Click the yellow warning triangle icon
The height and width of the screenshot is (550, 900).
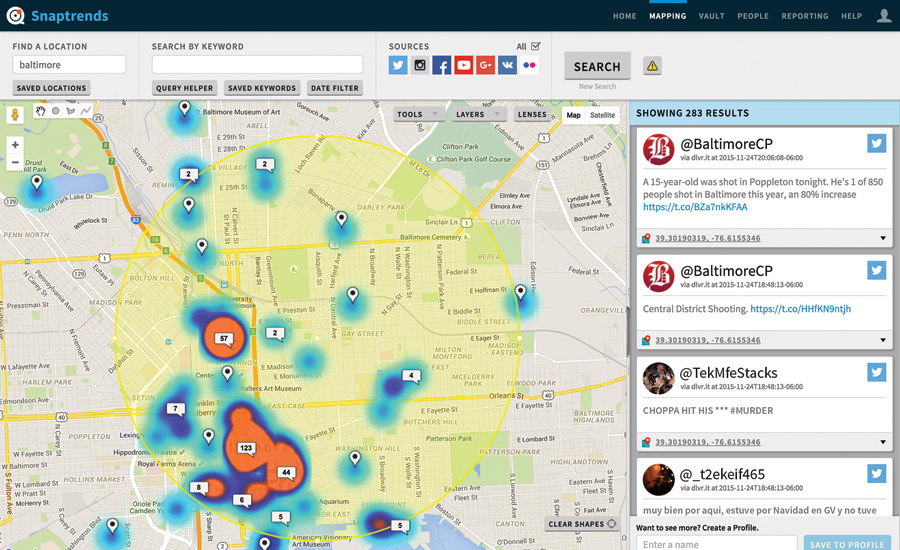(652, 66)
